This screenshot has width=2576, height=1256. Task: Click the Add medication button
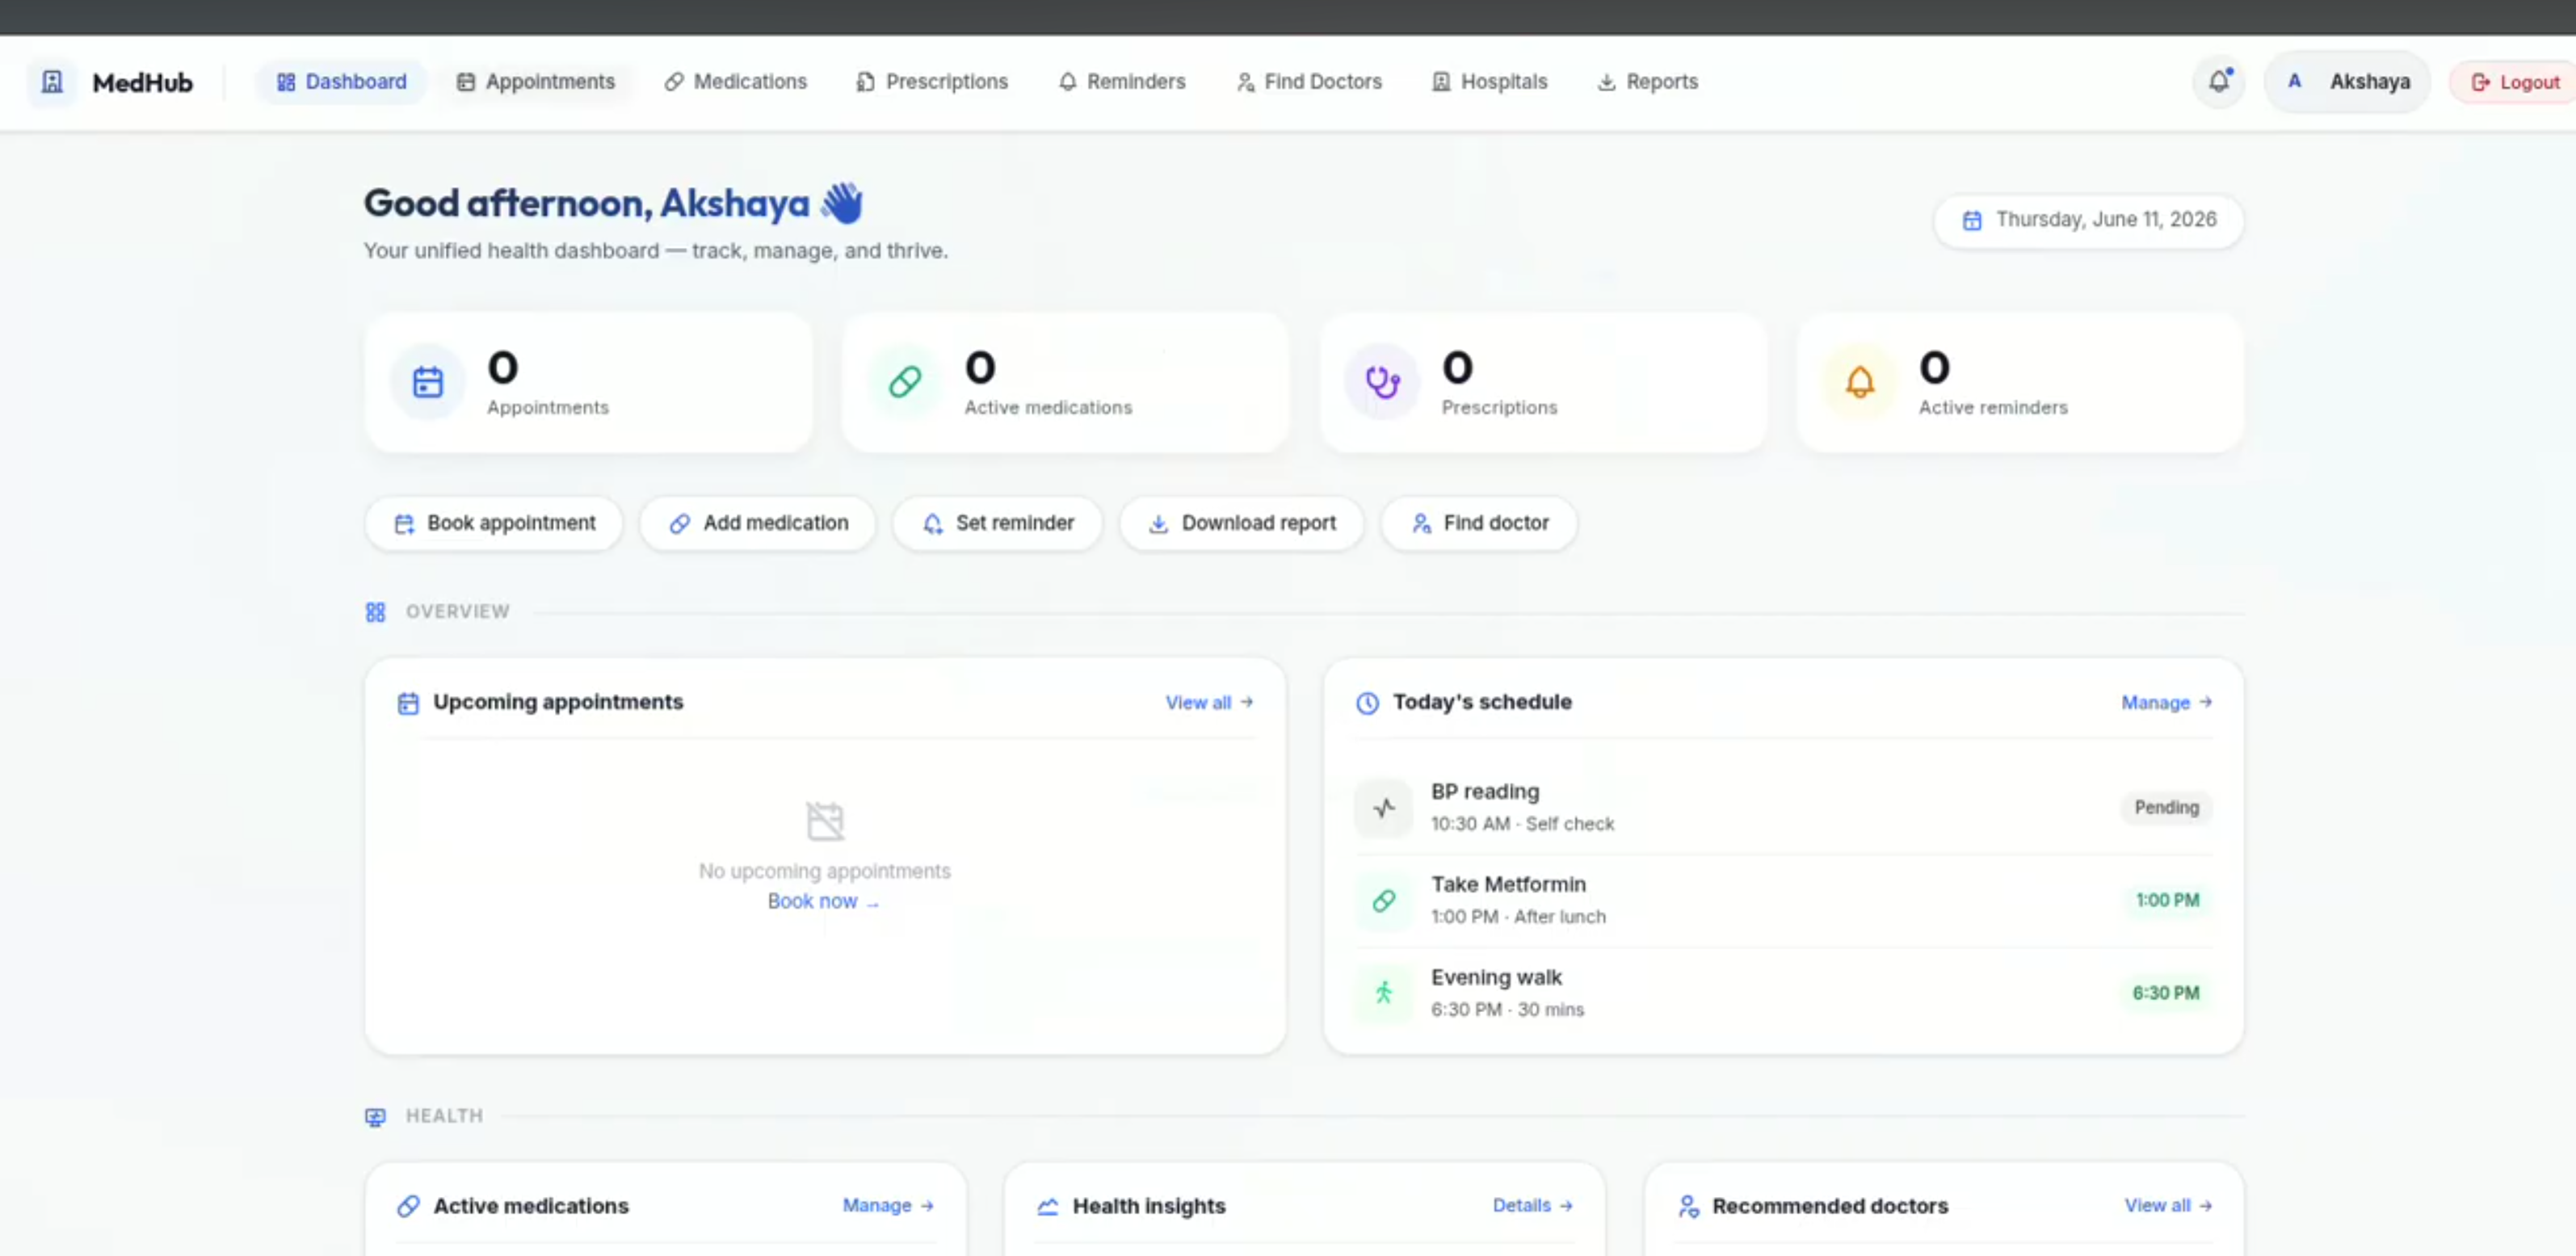point(758,523)
